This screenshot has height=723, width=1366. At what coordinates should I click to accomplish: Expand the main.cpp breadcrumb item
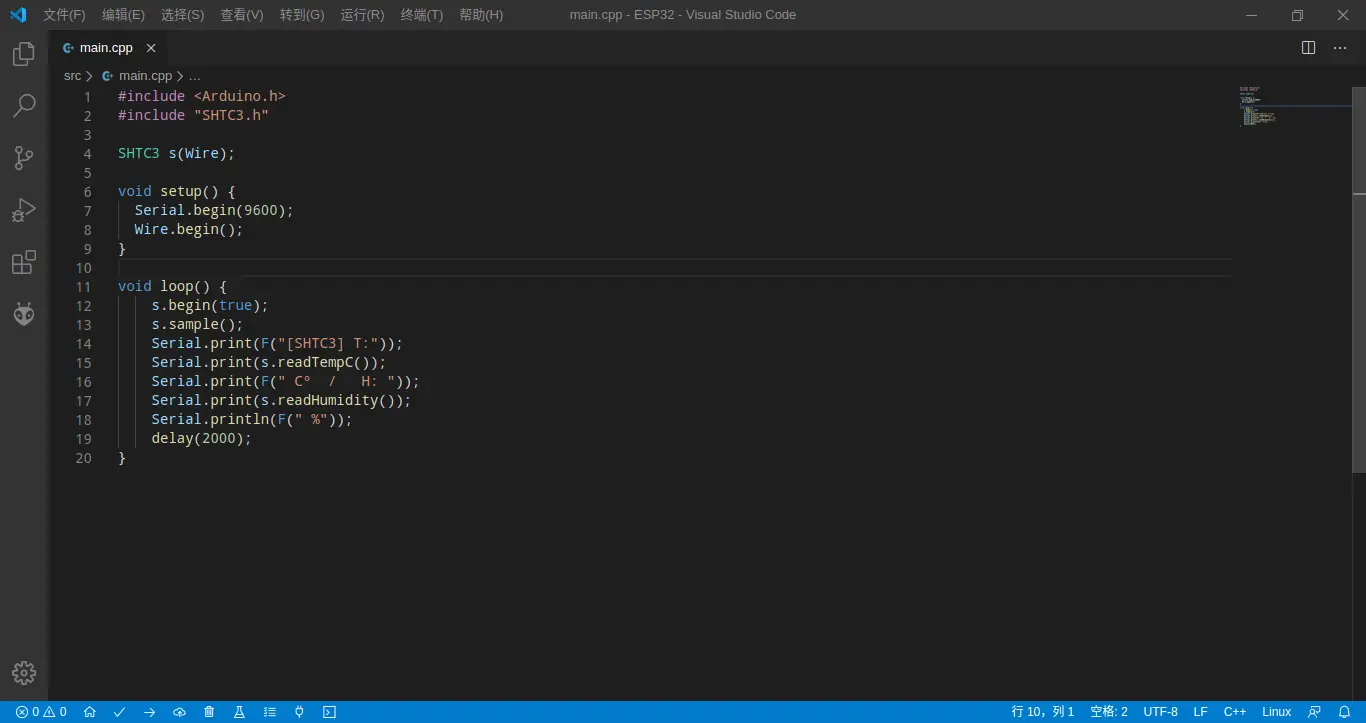[x=145, y=76]
